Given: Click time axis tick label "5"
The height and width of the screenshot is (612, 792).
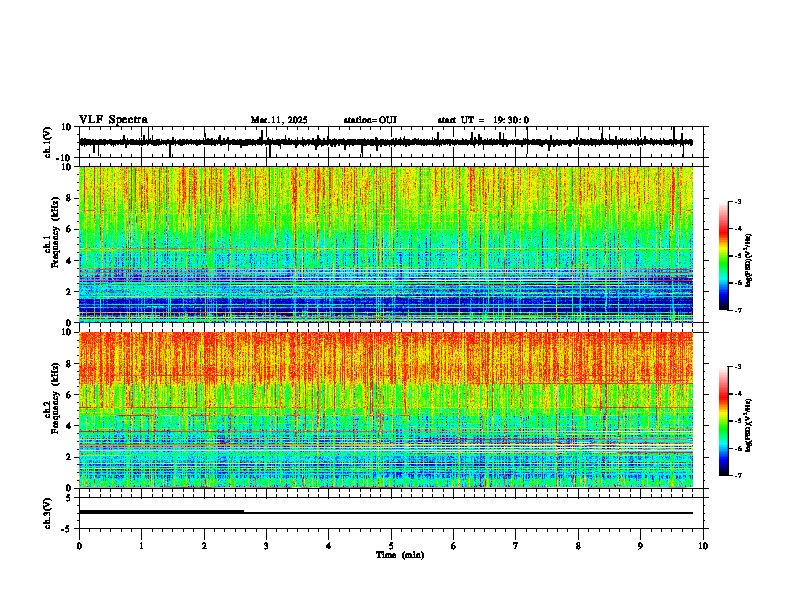Looking at the screenshot, I should [x=391, y=546].
